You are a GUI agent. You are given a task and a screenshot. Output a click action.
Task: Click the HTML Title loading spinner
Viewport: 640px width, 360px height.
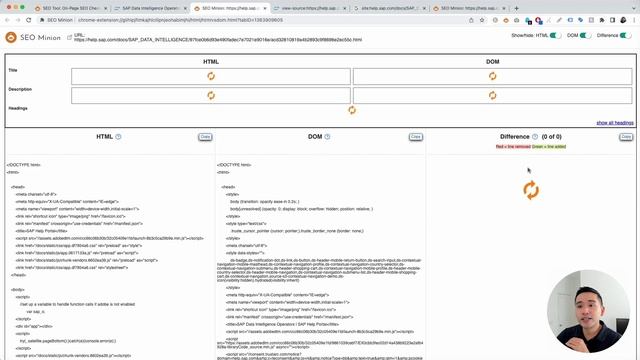(x=211, y=76)
